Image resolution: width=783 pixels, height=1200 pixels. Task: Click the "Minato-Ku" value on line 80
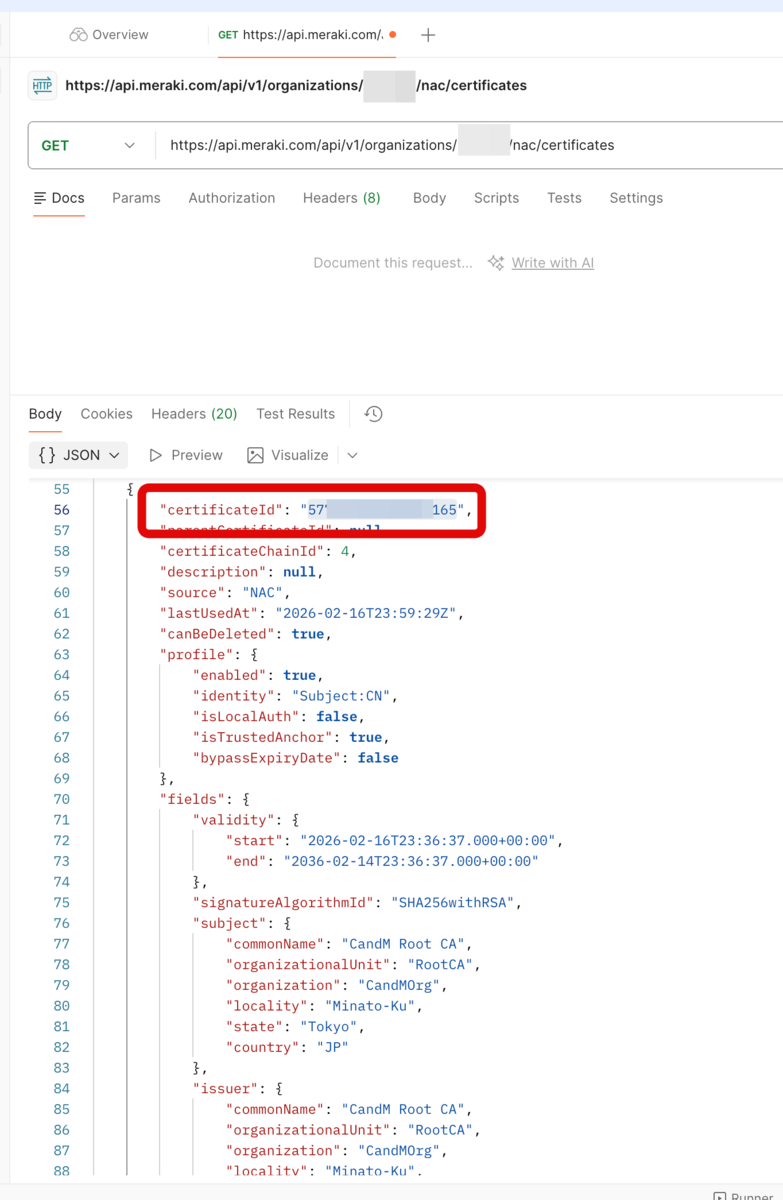pos(370,1006)
